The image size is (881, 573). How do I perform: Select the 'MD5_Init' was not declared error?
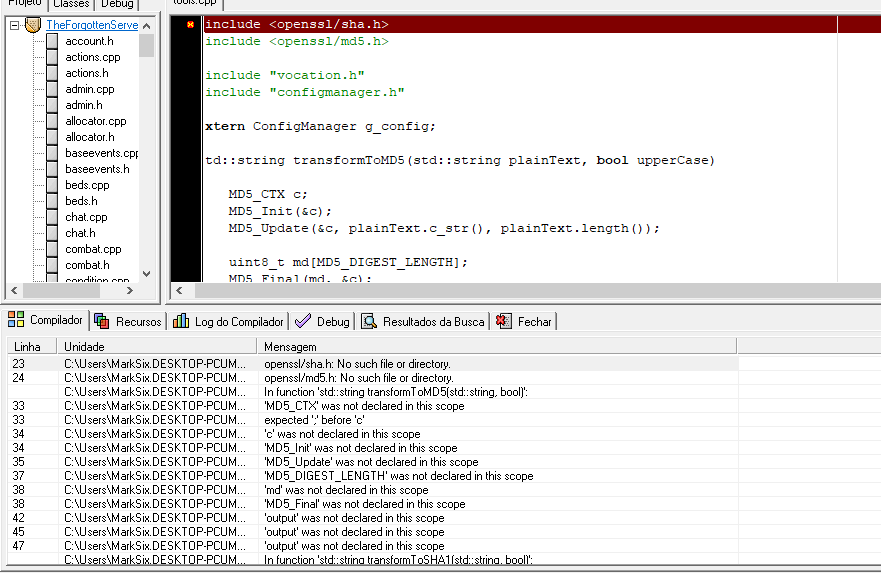[373, 448]
